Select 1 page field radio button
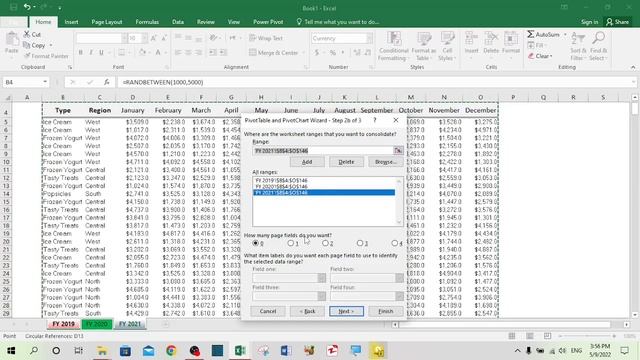The image size is (640, 360). pyautogui.click(x=290, y=243)
